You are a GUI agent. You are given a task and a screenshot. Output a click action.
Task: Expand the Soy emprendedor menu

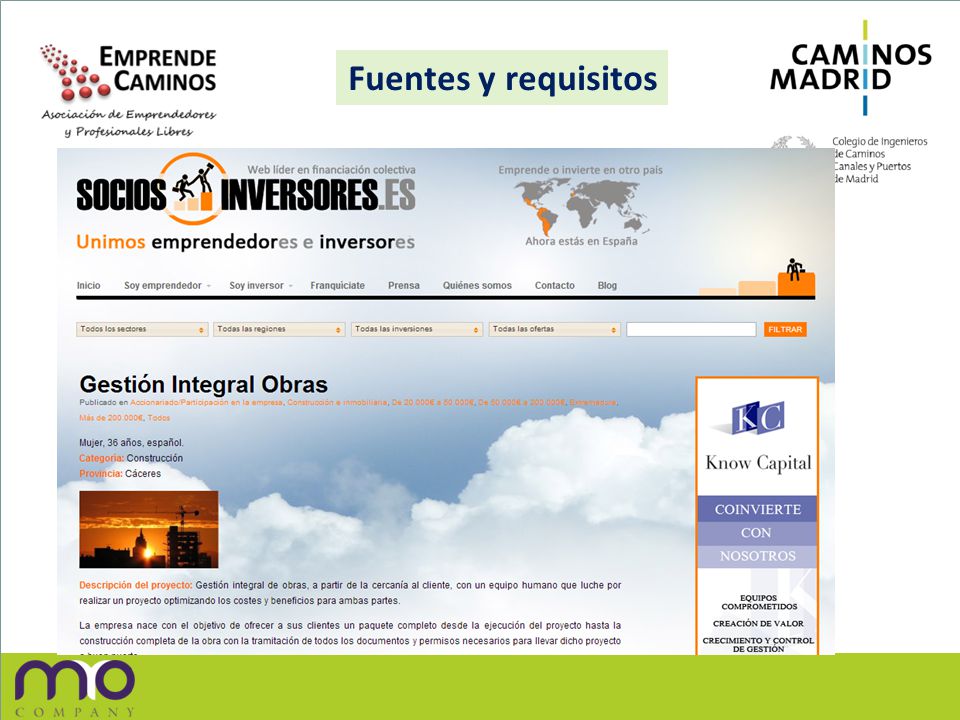[x=167, y=285]
